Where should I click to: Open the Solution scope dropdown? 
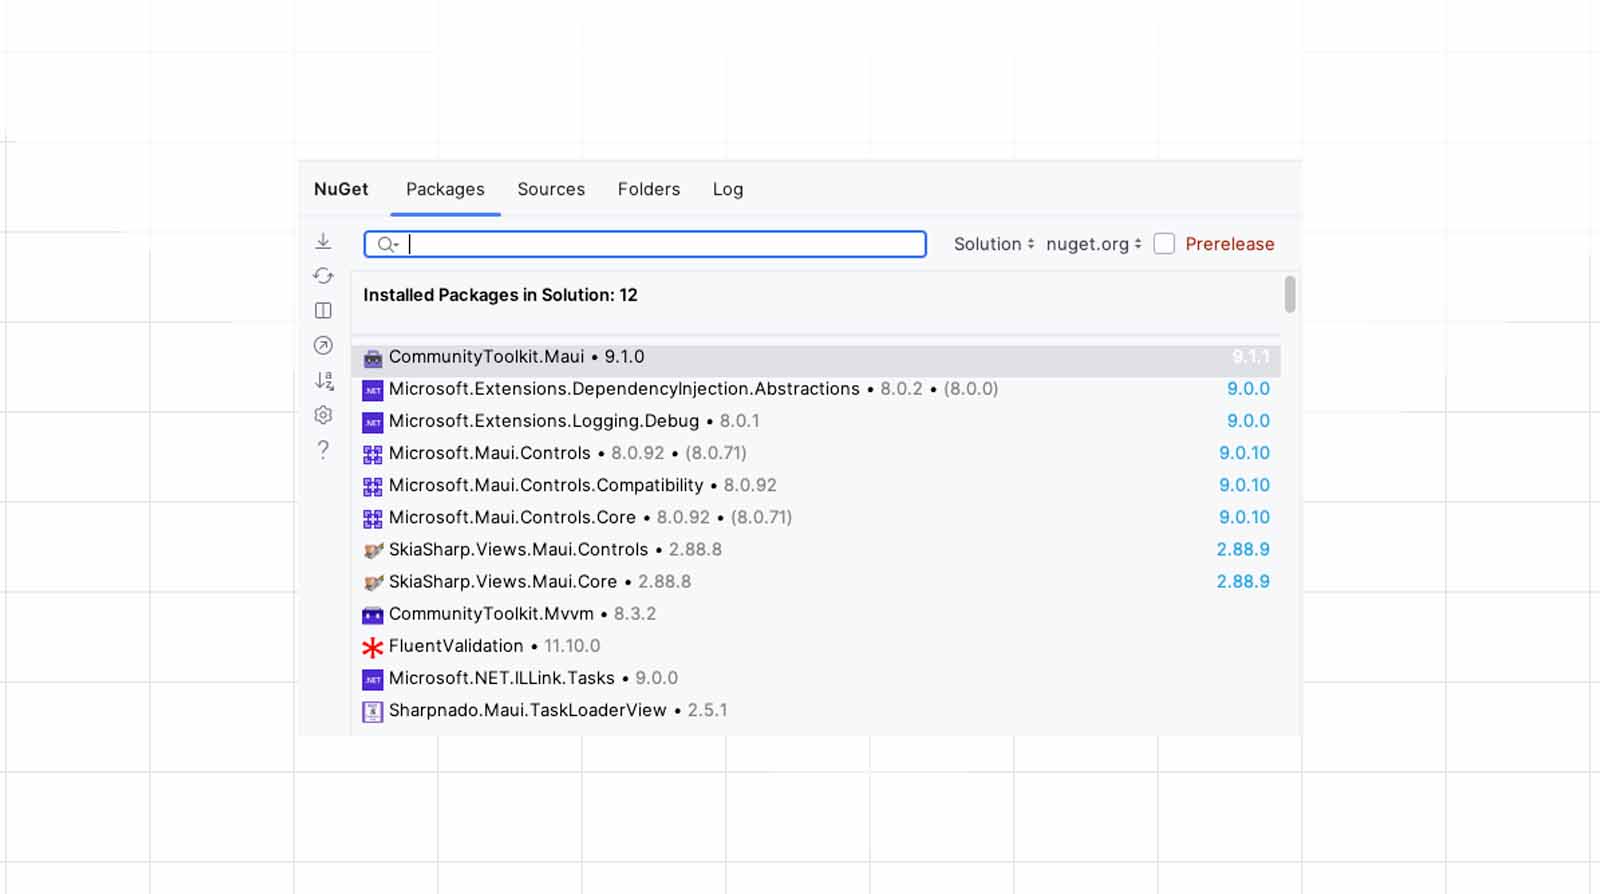[x=994, y=244]
